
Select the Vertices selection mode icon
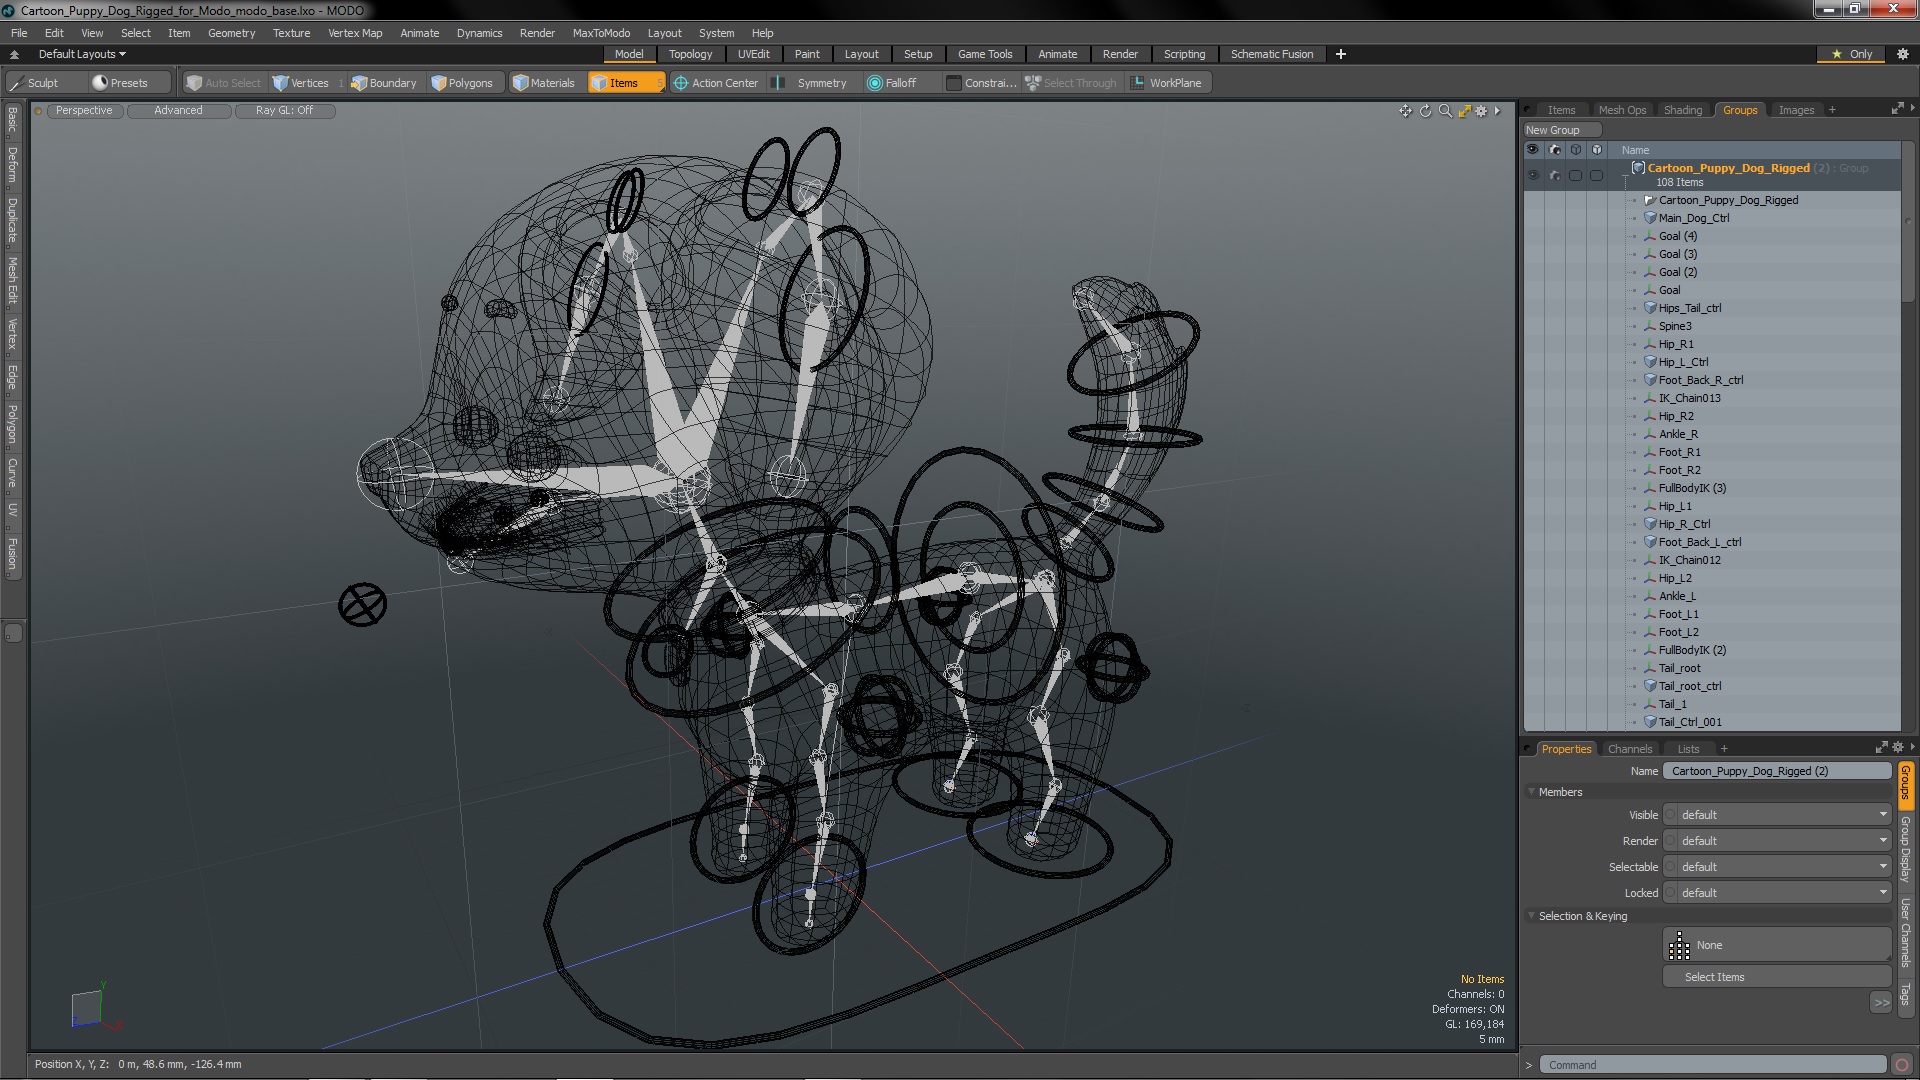(x=281, y=83)
